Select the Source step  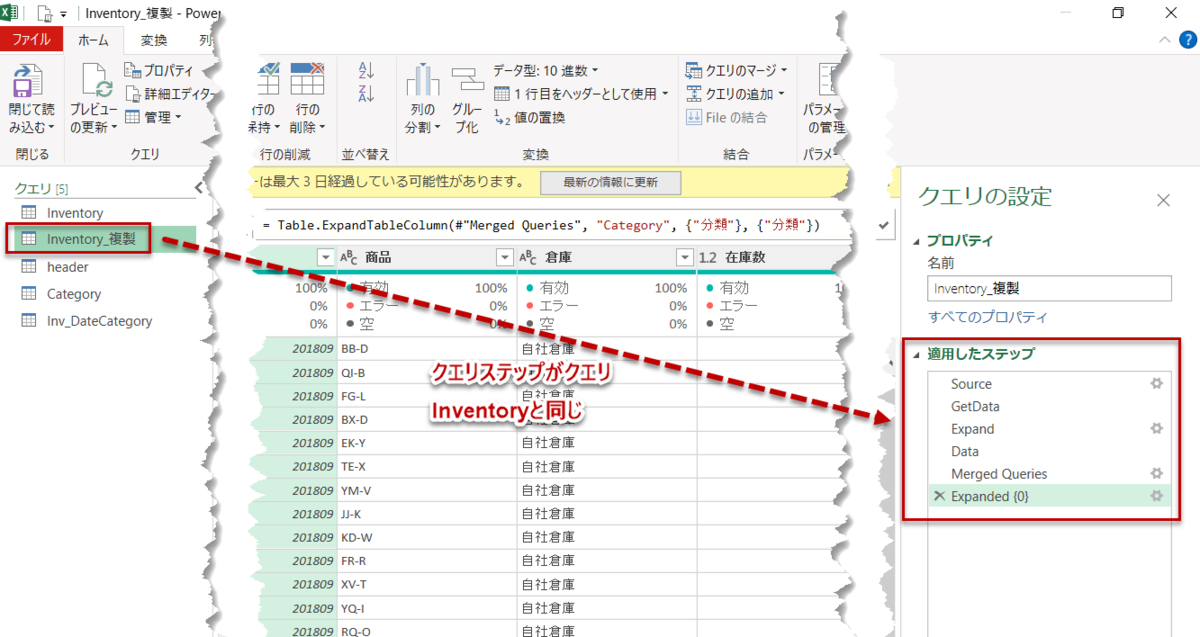[971, 384]
